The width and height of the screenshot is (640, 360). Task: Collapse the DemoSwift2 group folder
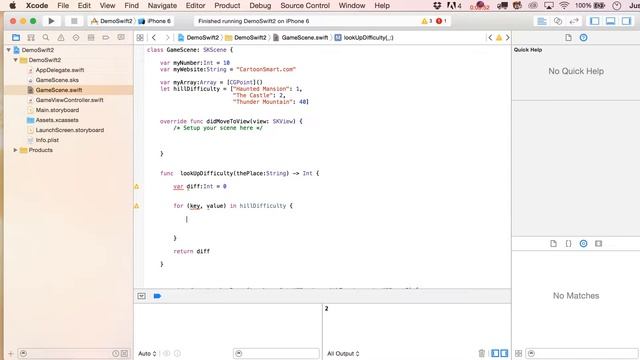pyautogui.click(x=16, y=60)
